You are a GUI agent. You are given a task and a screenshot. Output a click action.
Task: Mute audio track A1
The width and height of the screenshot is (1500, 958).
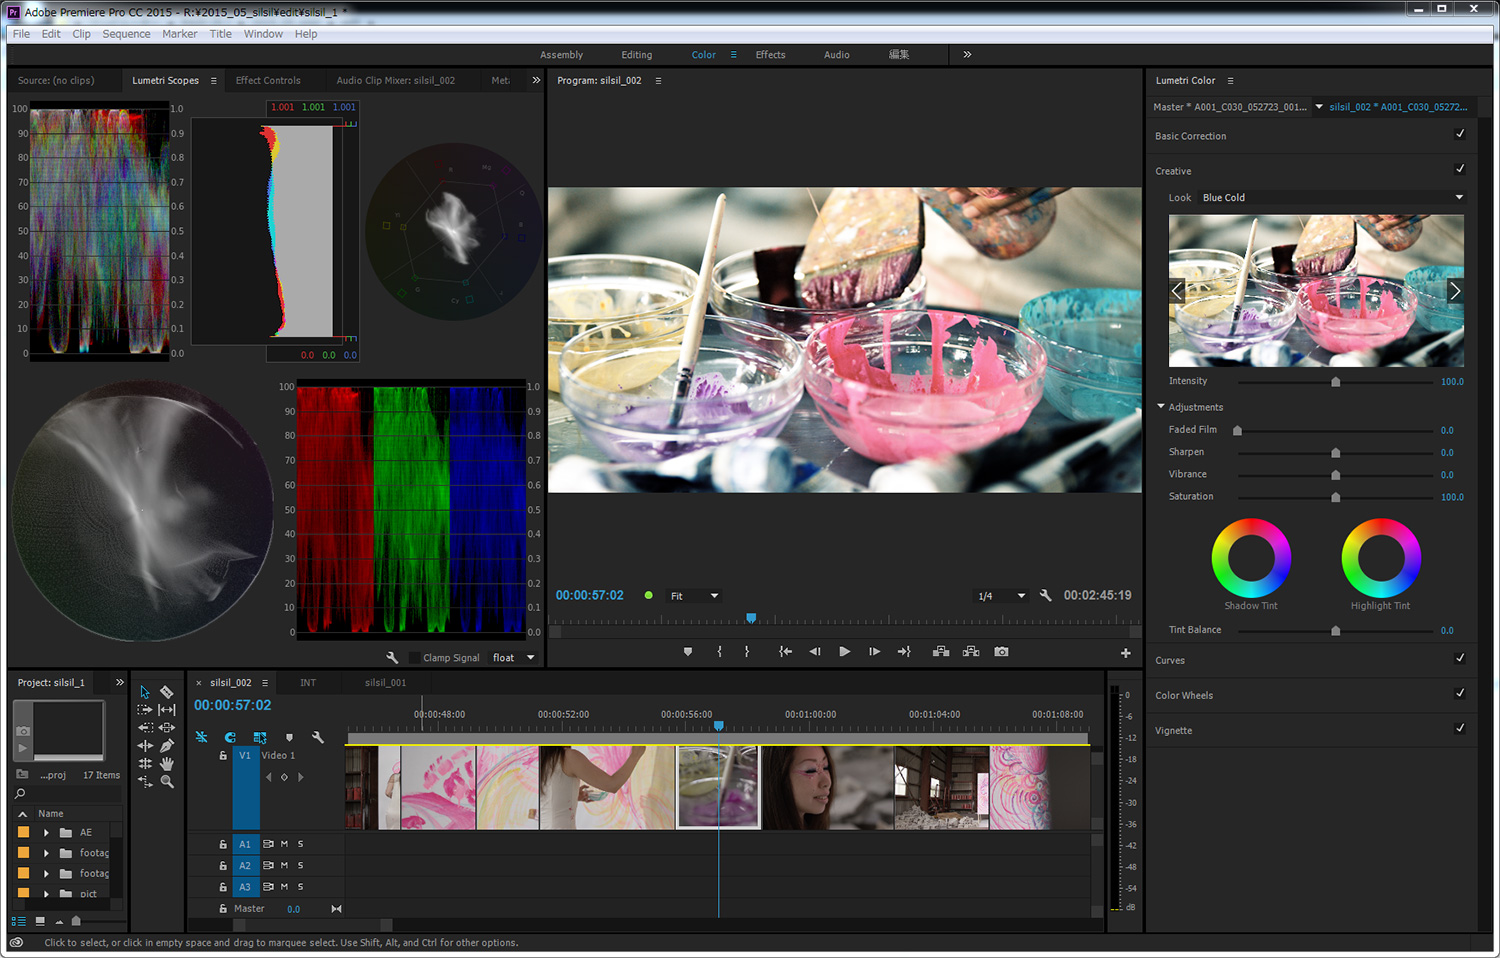click(284, 844)
